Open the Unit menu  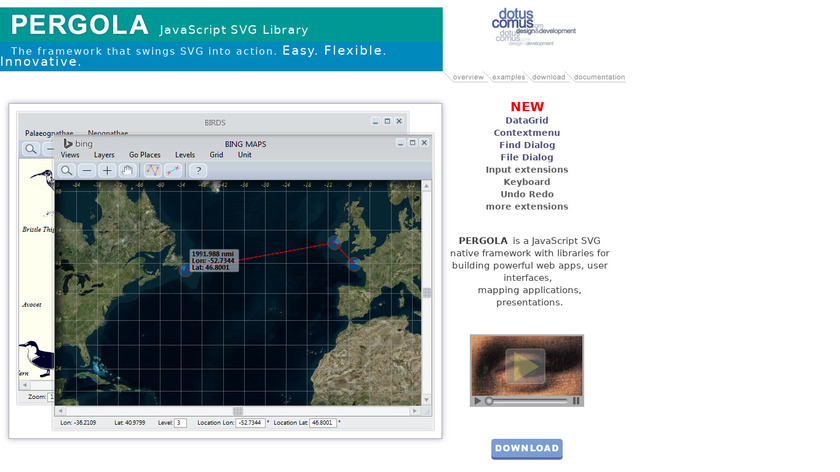[244, 155]
